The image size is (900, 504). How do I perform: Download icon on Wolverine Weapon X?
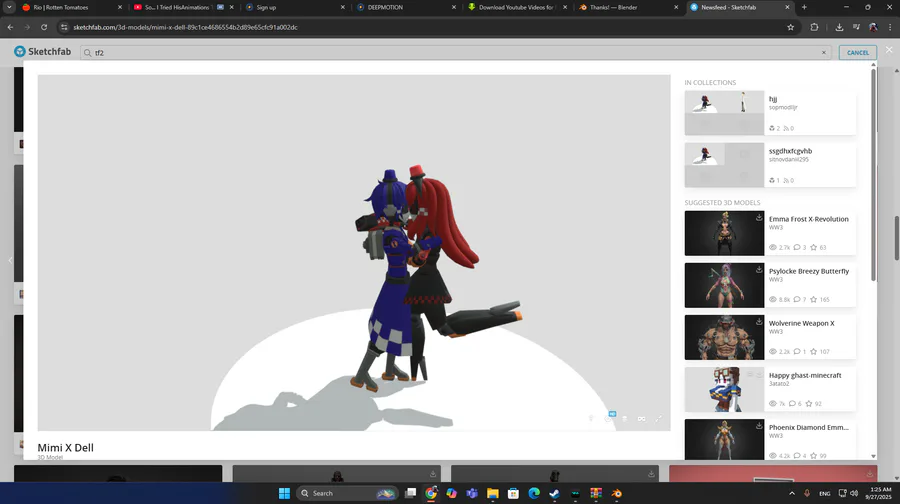759,321
